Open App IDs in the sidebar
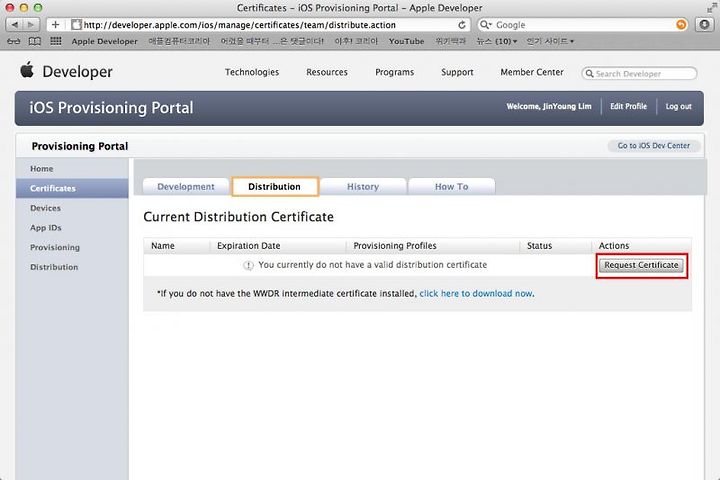720x480 pixels. (72, 228)
